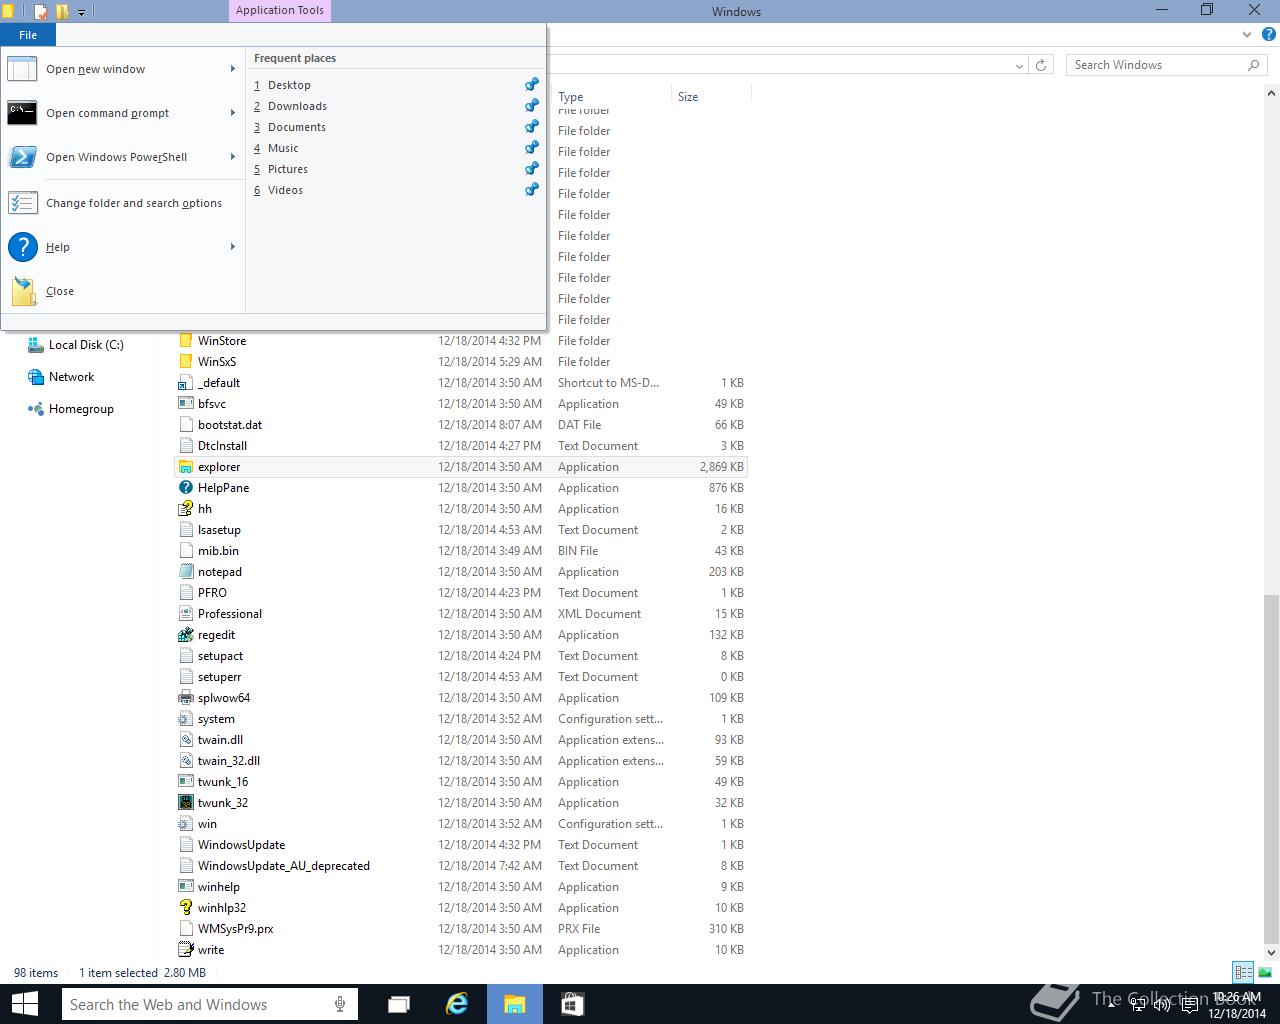Viewport: 1280px width, 1024px height.
Task: Select the explorer application icon
Action: point(185,467)
